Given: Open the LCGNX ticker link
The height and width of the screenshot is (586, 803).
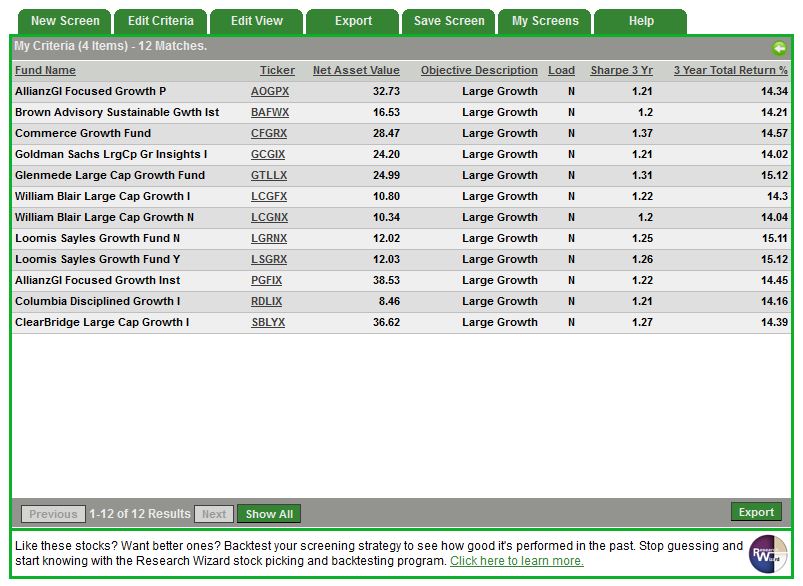Looking at the screenshot, I should tap(269, 217).
